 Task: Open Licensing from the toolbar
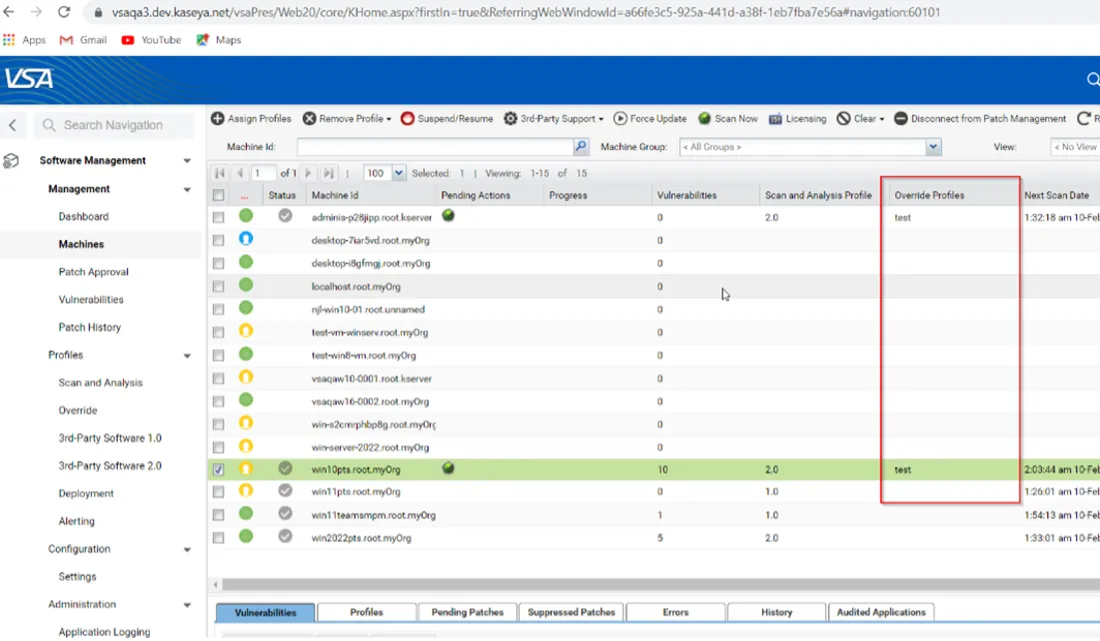tap(797, 119)
